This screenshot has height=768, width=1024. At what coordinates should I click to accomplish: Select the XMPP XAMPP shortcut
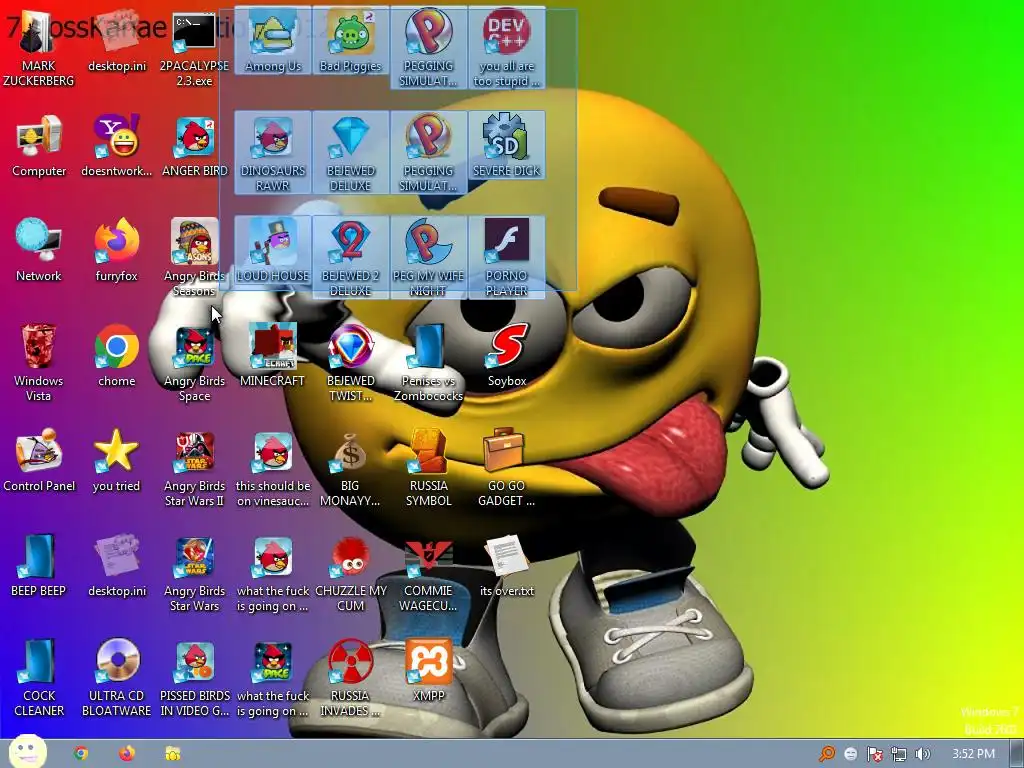(x=428, y=671)
